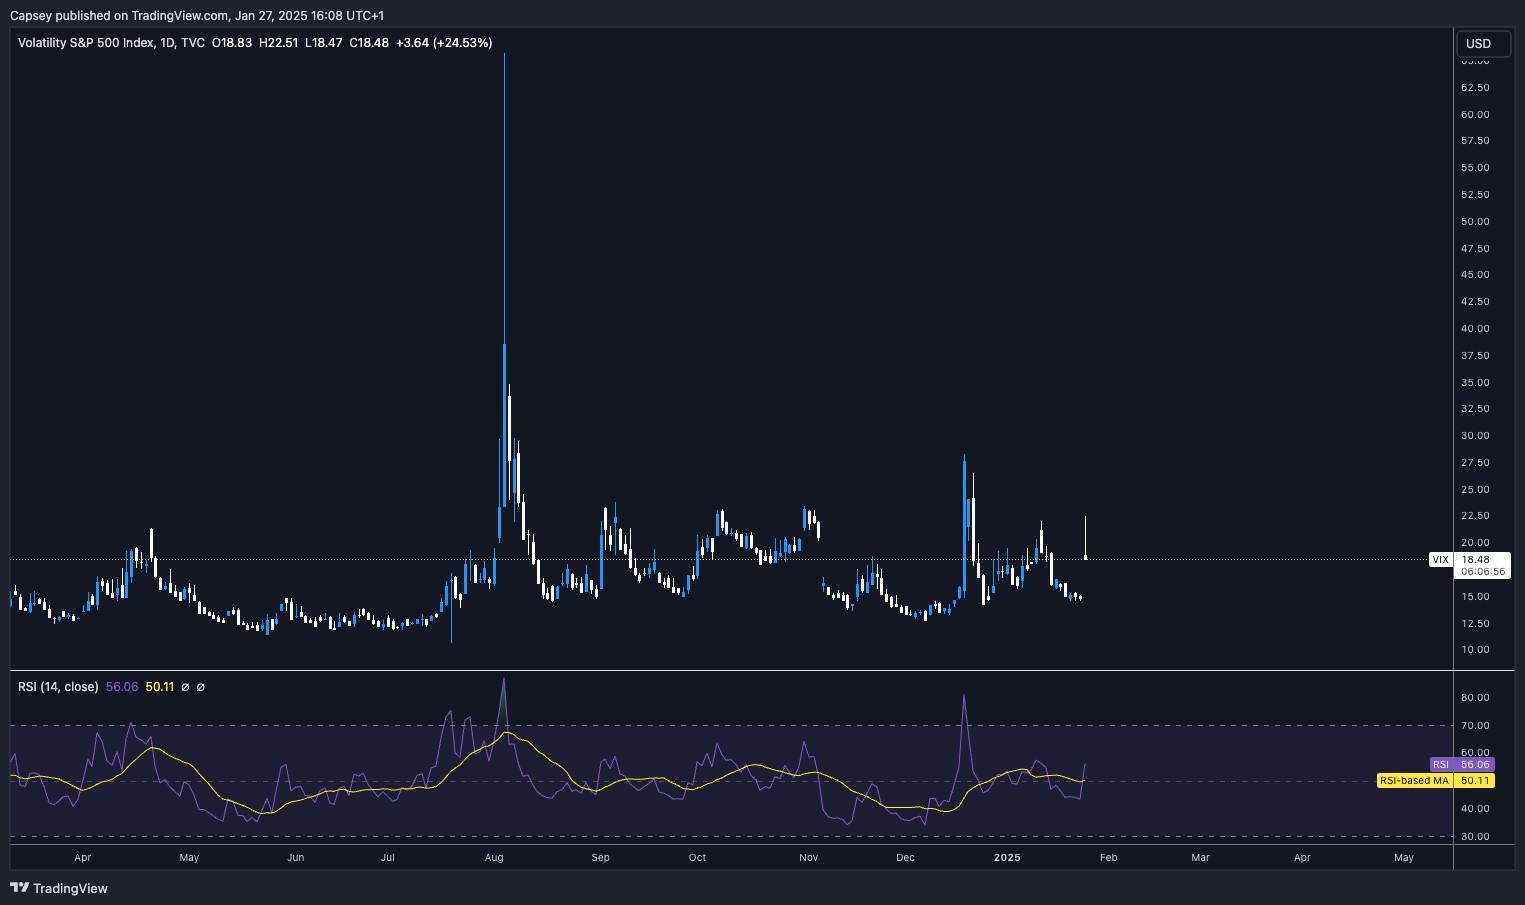Open the Volatility S&P 500 Index symbol menu
Viewport: 1525px width, 905px height.
(85, 43)
